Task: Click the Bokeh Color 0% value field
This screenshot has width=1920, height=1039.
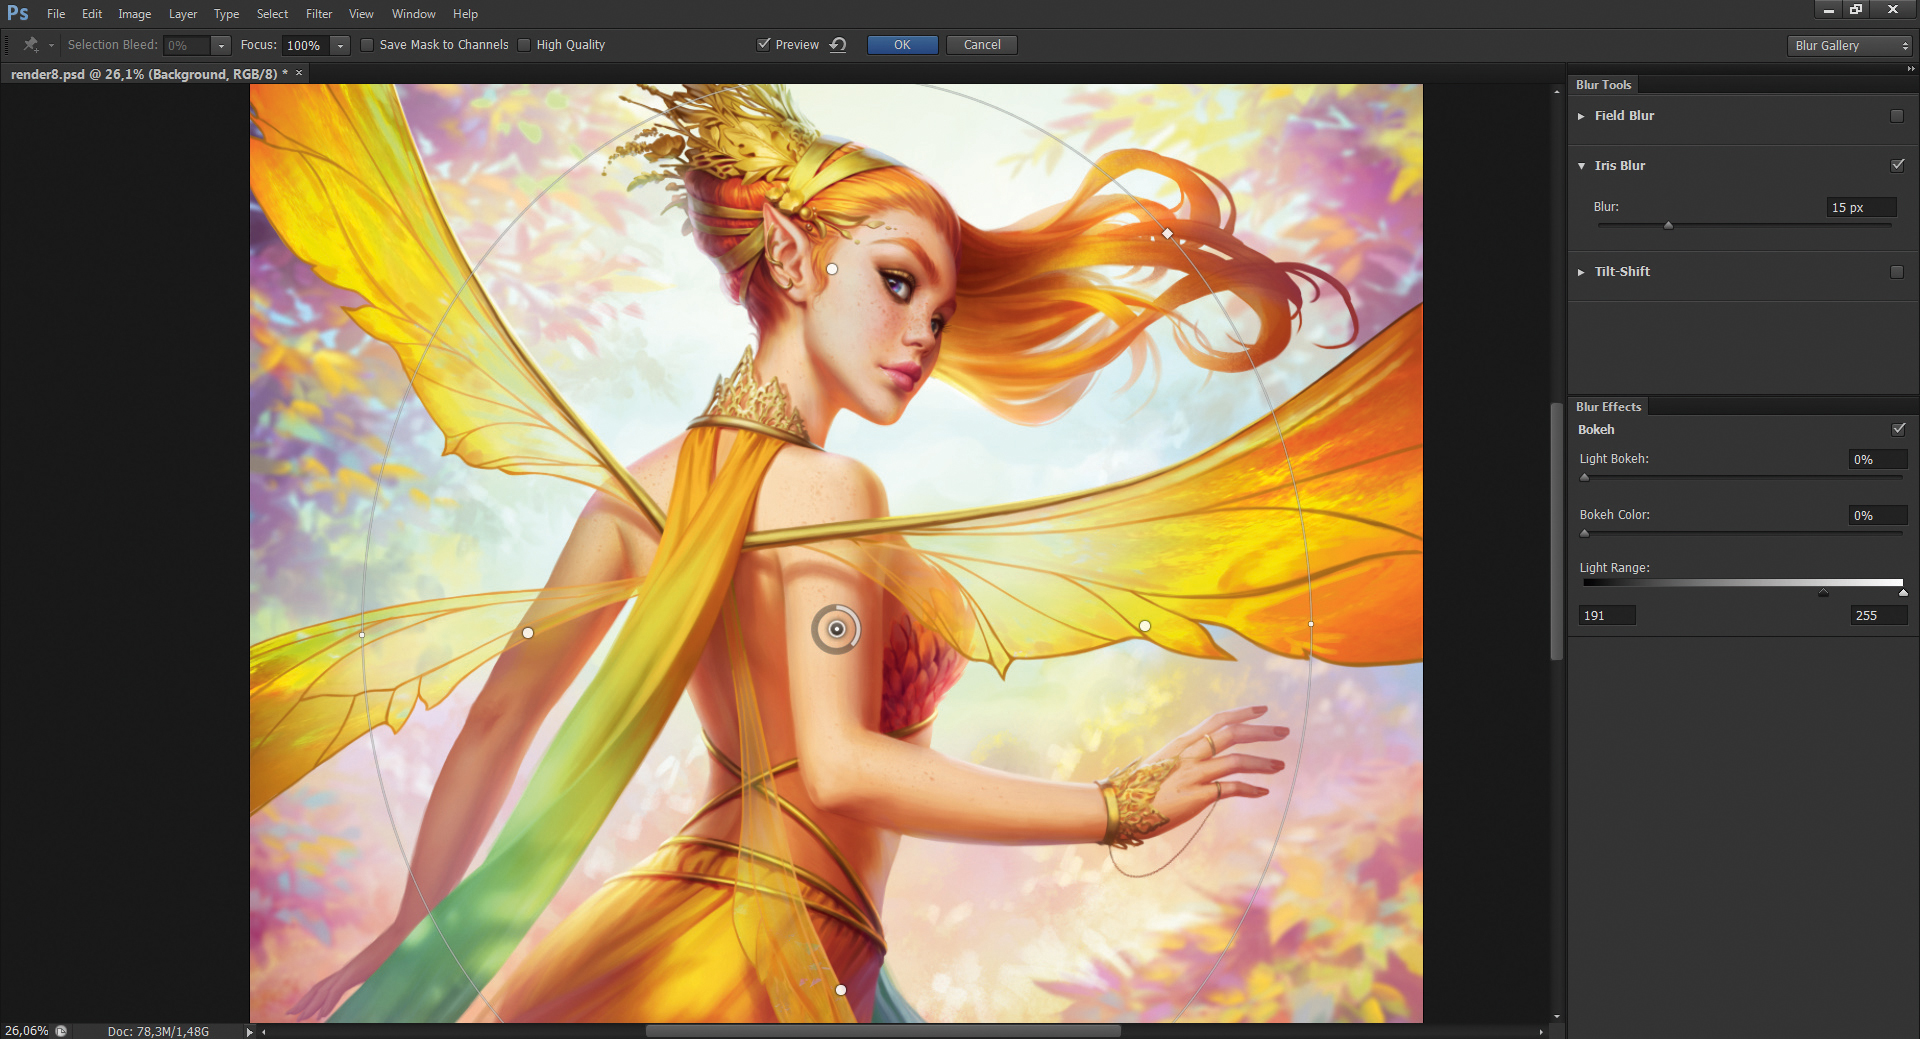Action: [1877, 516]
